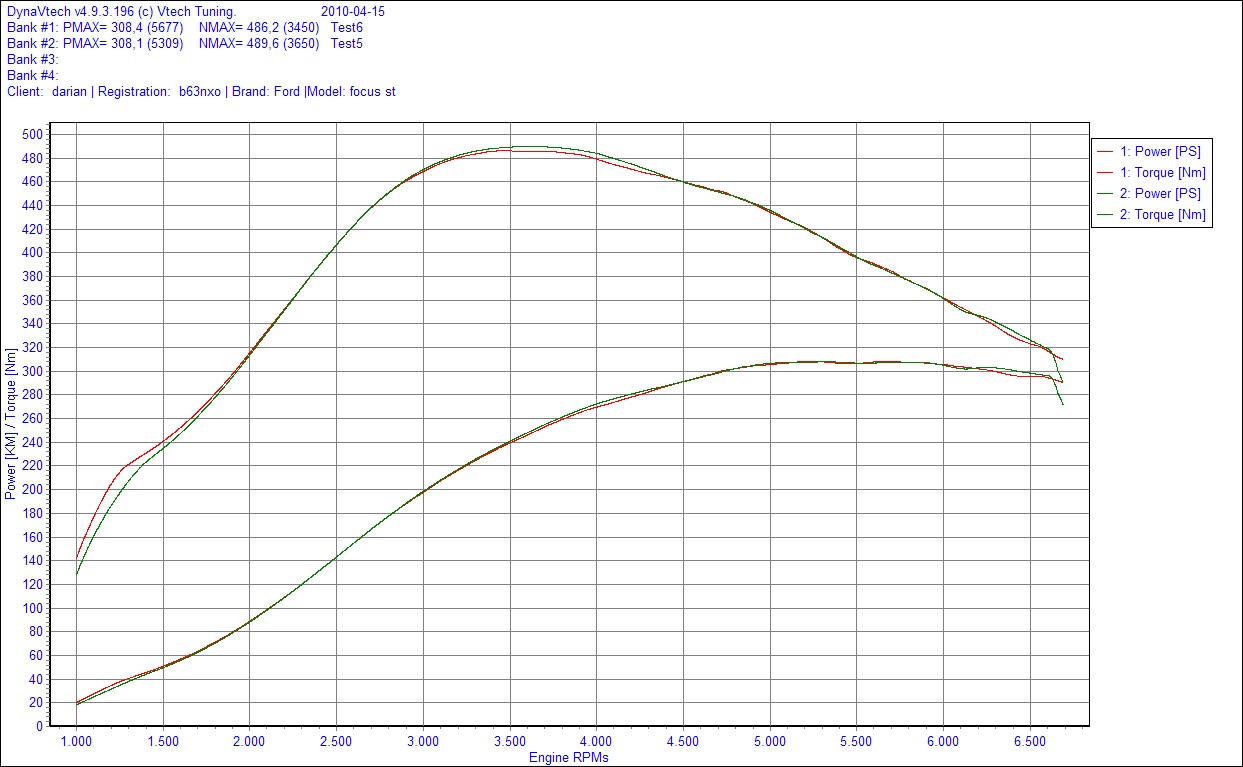Select the "1: Torque [Nm]" legend entry
1243x767 pixels.
coord(1162,173)
